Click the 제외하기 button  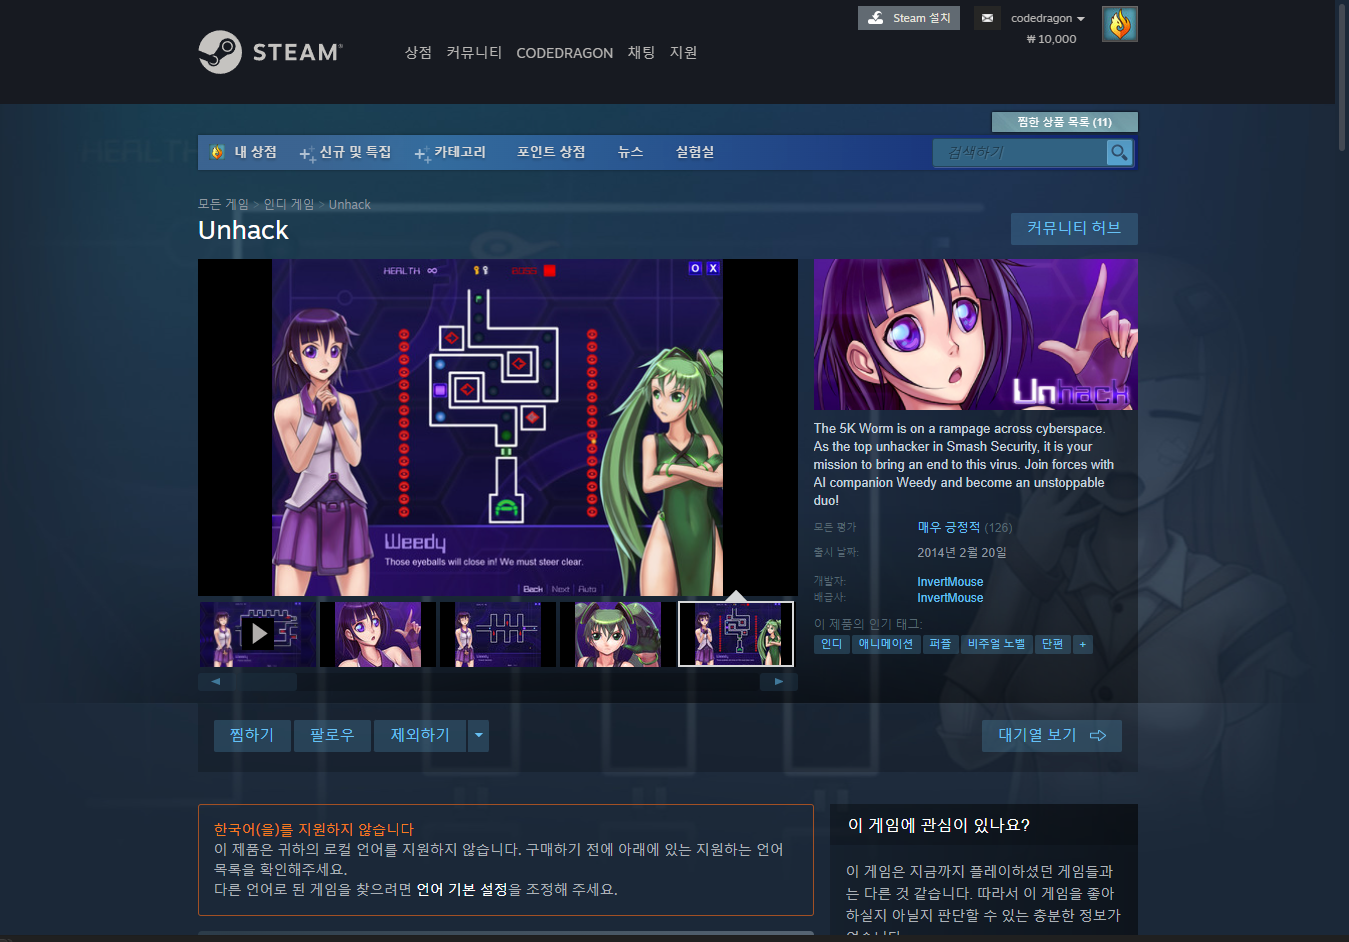point(420,735)
